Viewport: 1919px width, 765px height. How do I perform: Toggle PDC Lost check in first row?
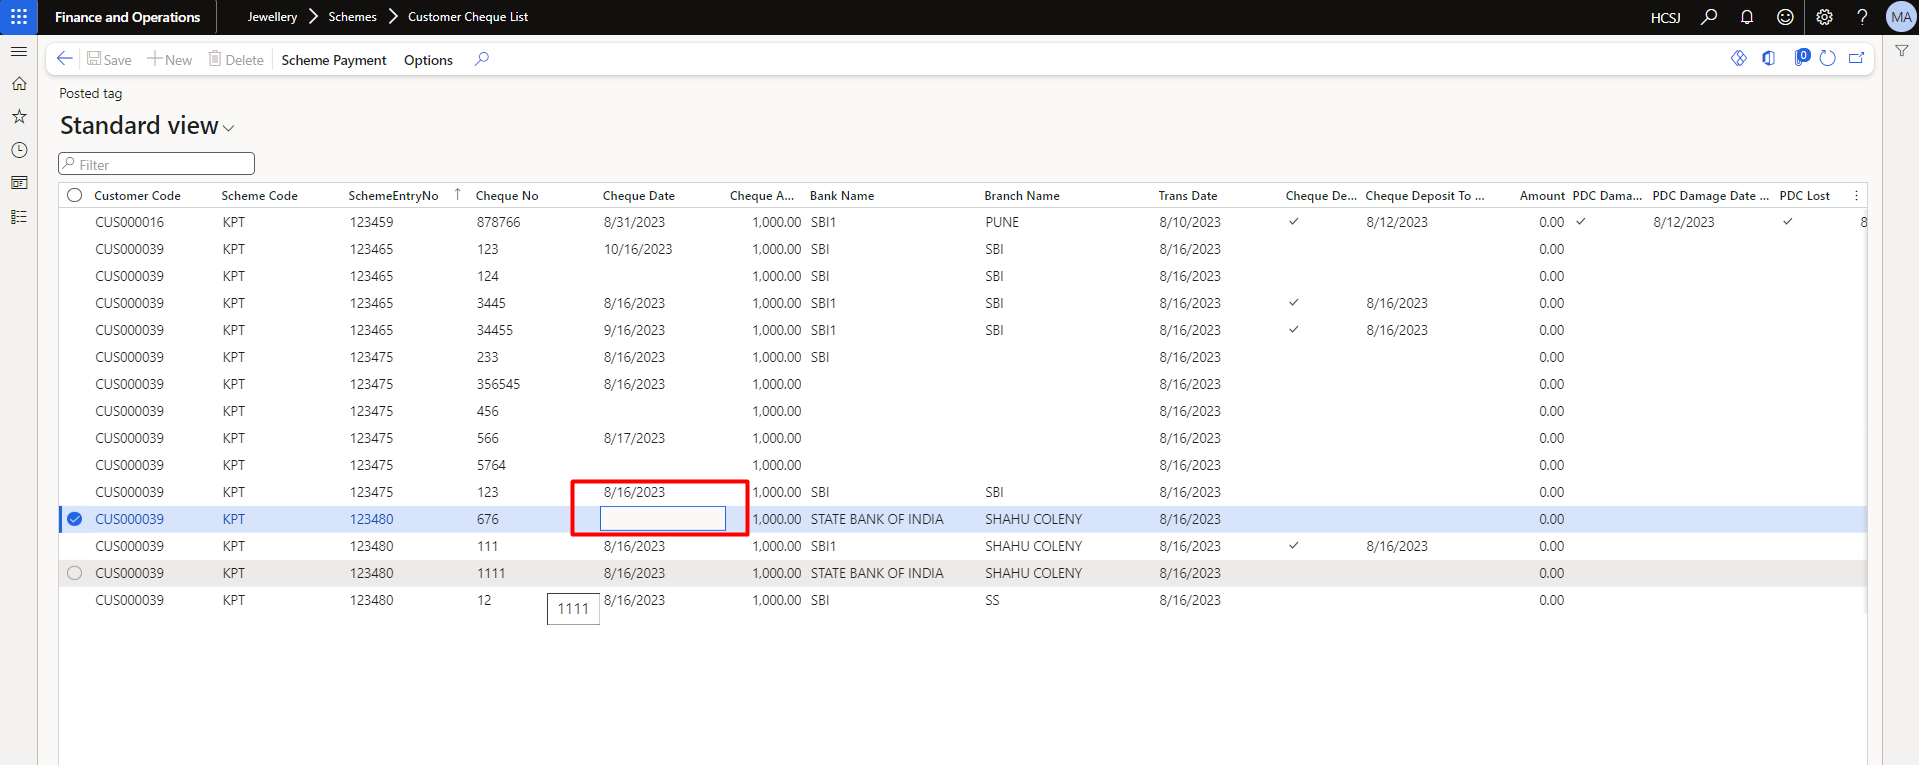click(x=1787, y=222)
